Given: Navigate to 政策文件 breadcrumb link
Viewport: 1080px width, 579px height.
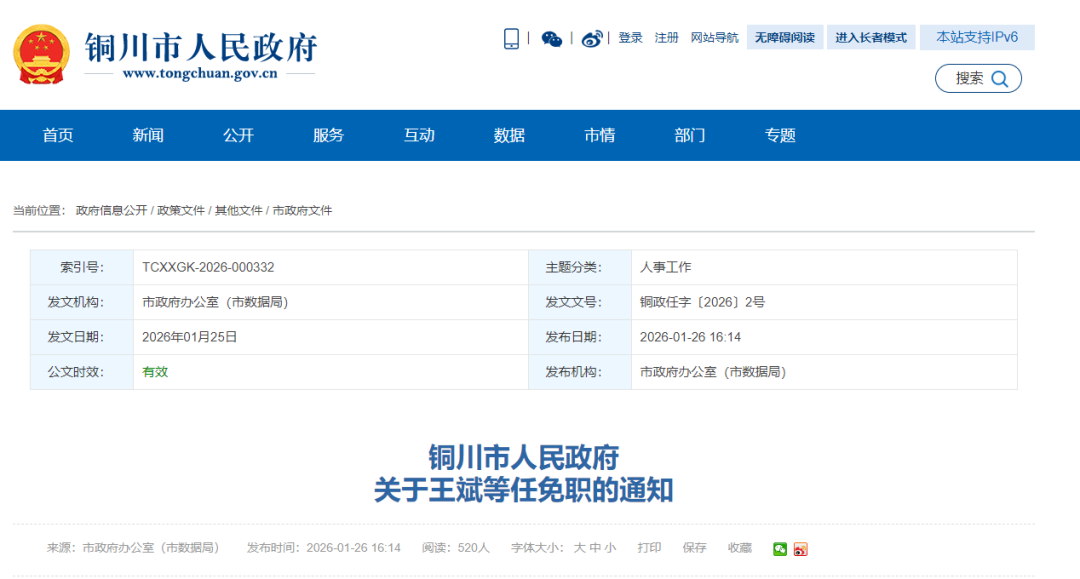Looking at the screenshot, I should pyautogui.click(x=180, y=210).
